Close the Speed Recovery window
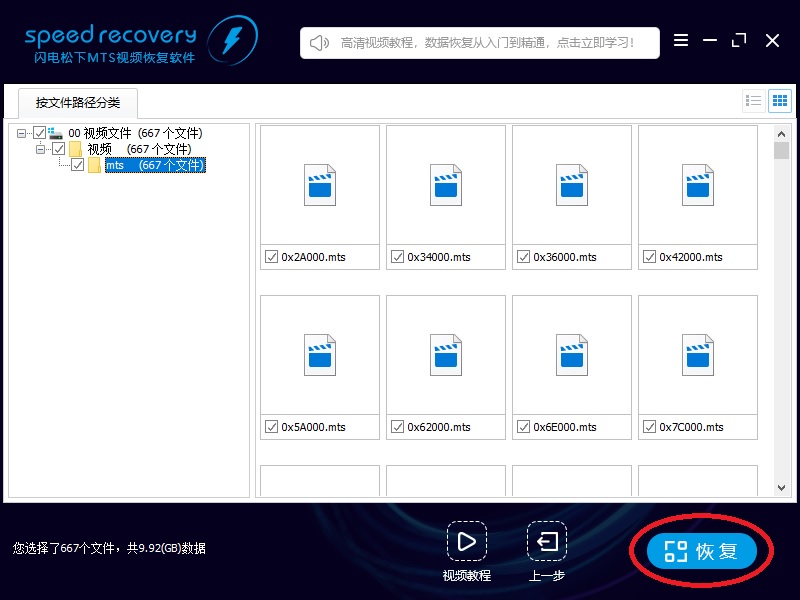 click(x=772, y=40)
